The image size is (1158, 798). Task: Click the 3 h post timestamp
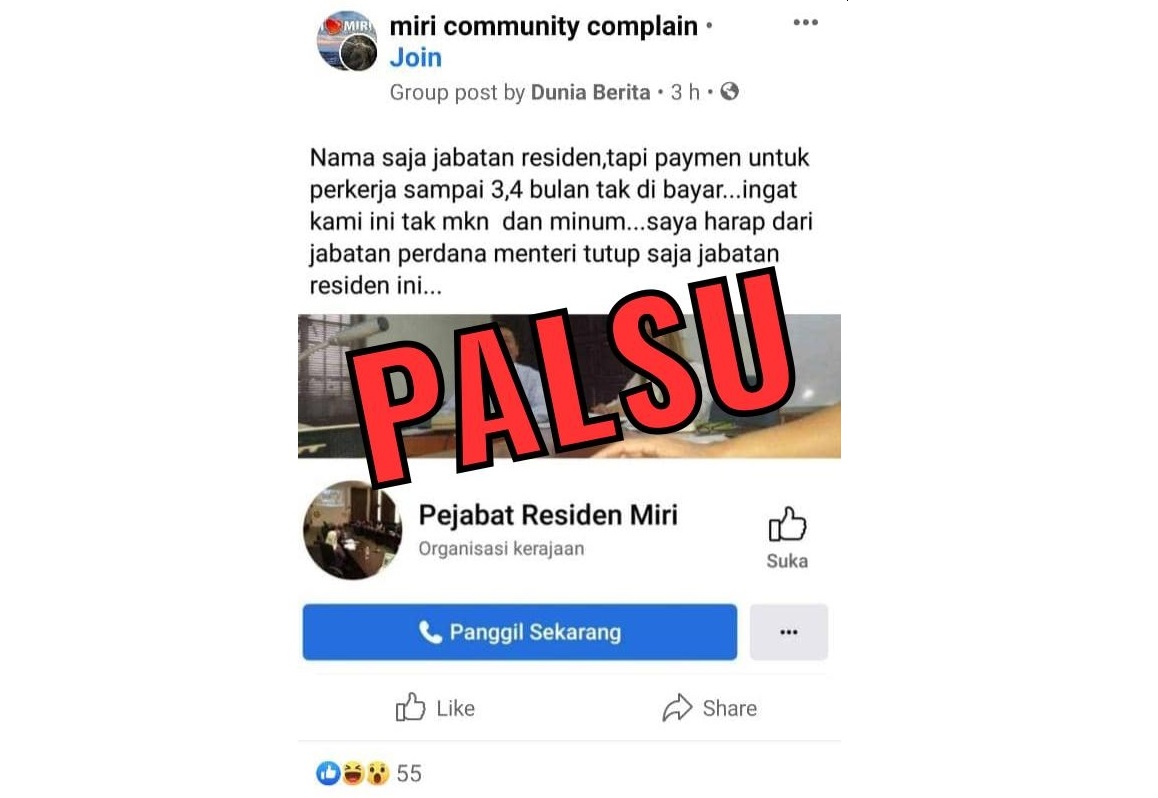(x=685, y=92)
